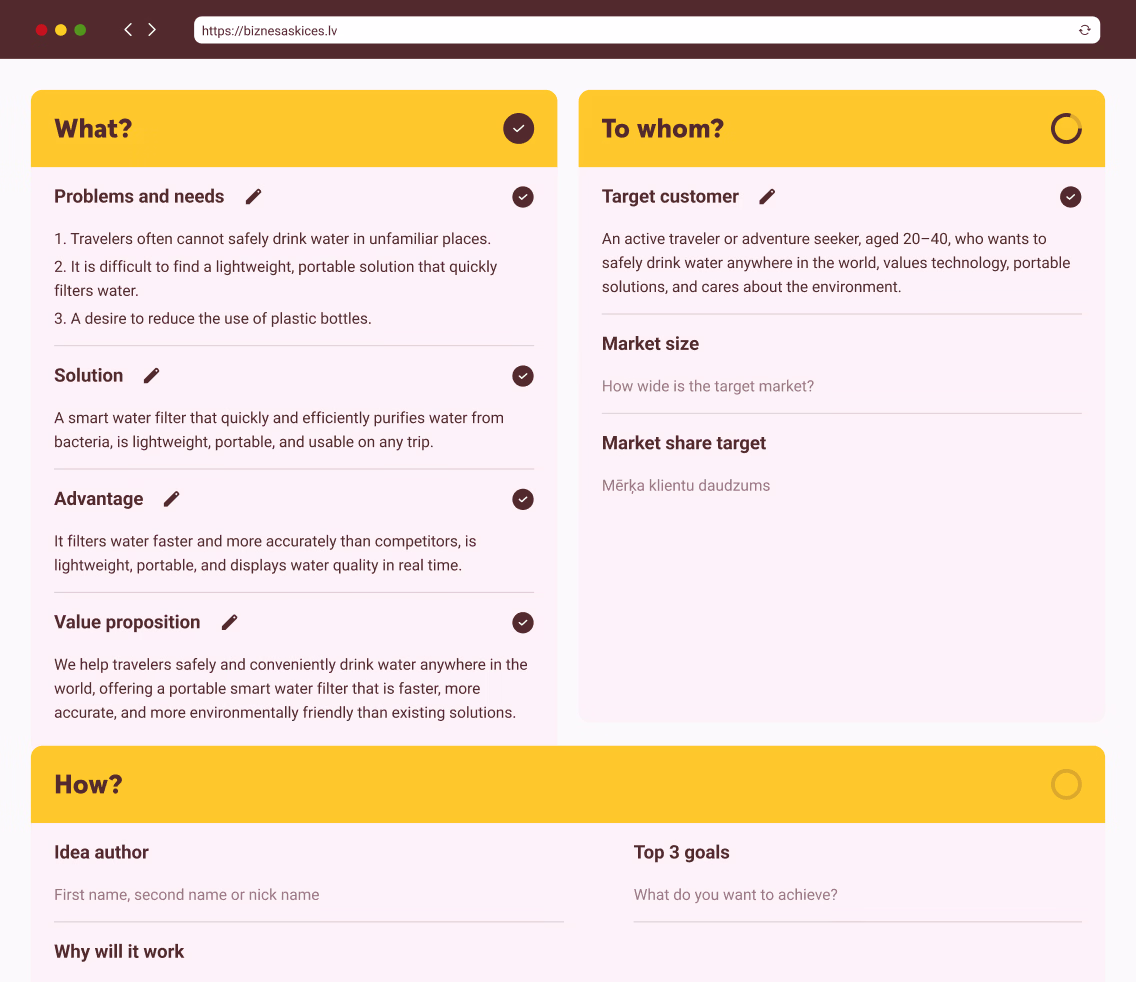Screen dimensions: 1136x982
Task: Toggle the Problems and needs checkmark
Action: point(523,197)
